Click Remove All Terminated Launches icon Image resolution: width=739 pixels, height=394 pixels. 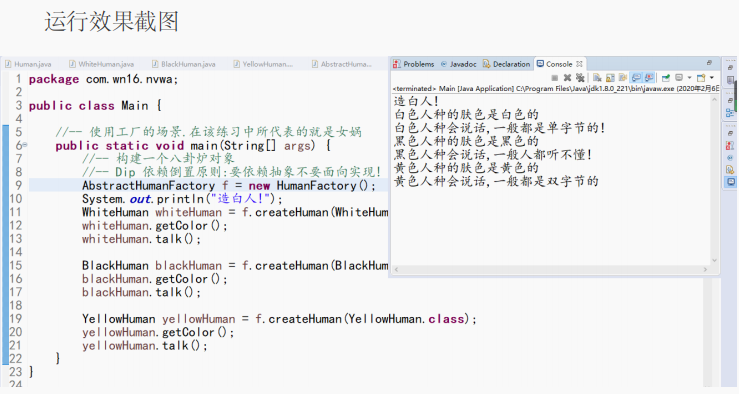(580, 78)
